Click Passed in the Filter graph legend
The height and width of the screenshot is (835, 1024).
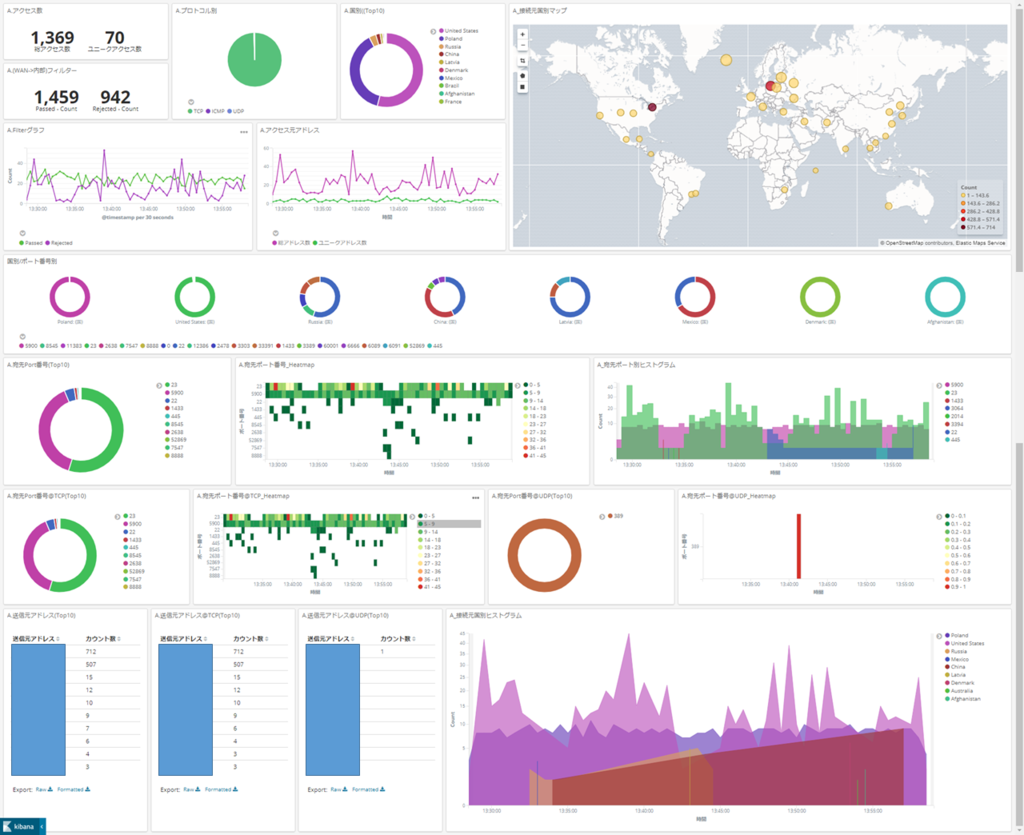click(x=31, y=243)
